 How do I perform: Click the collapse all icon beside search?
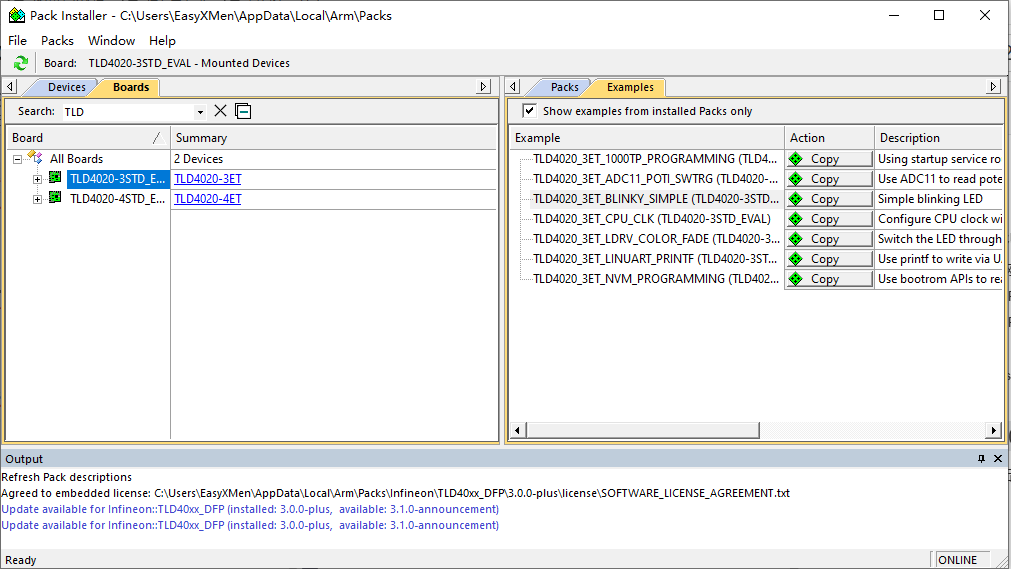(243, 111)
